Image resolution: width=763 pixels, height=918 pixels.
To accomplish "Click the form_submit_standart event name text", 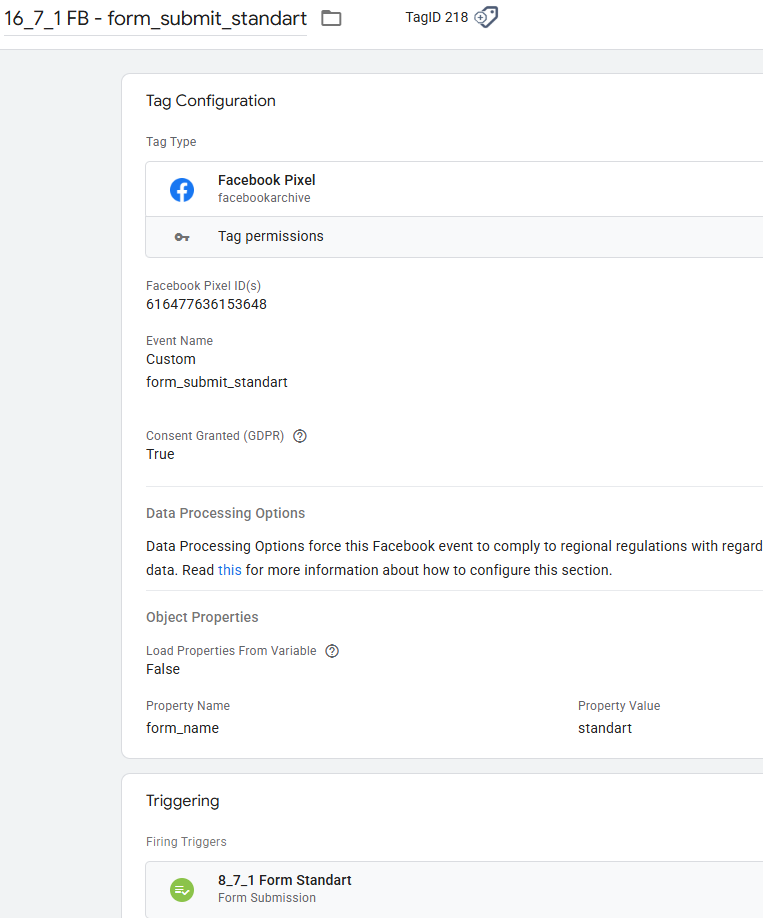I will coord(217,382).
